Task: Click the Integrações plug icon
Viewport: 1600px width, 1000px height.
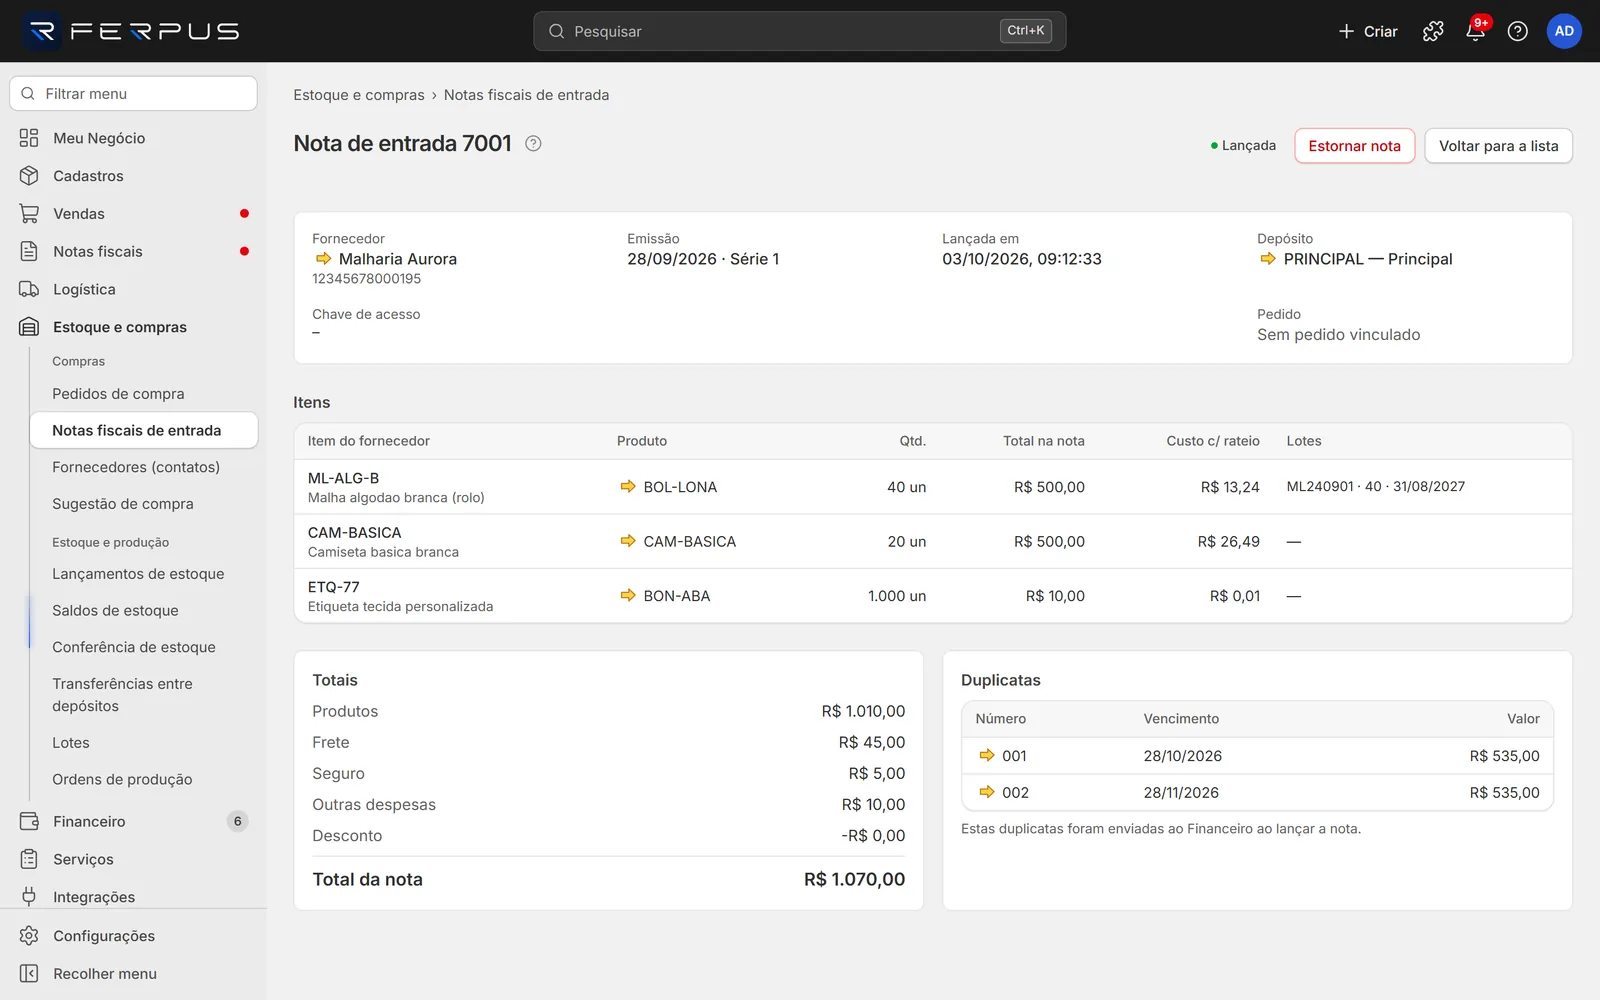Action: [x=29, y=897]
